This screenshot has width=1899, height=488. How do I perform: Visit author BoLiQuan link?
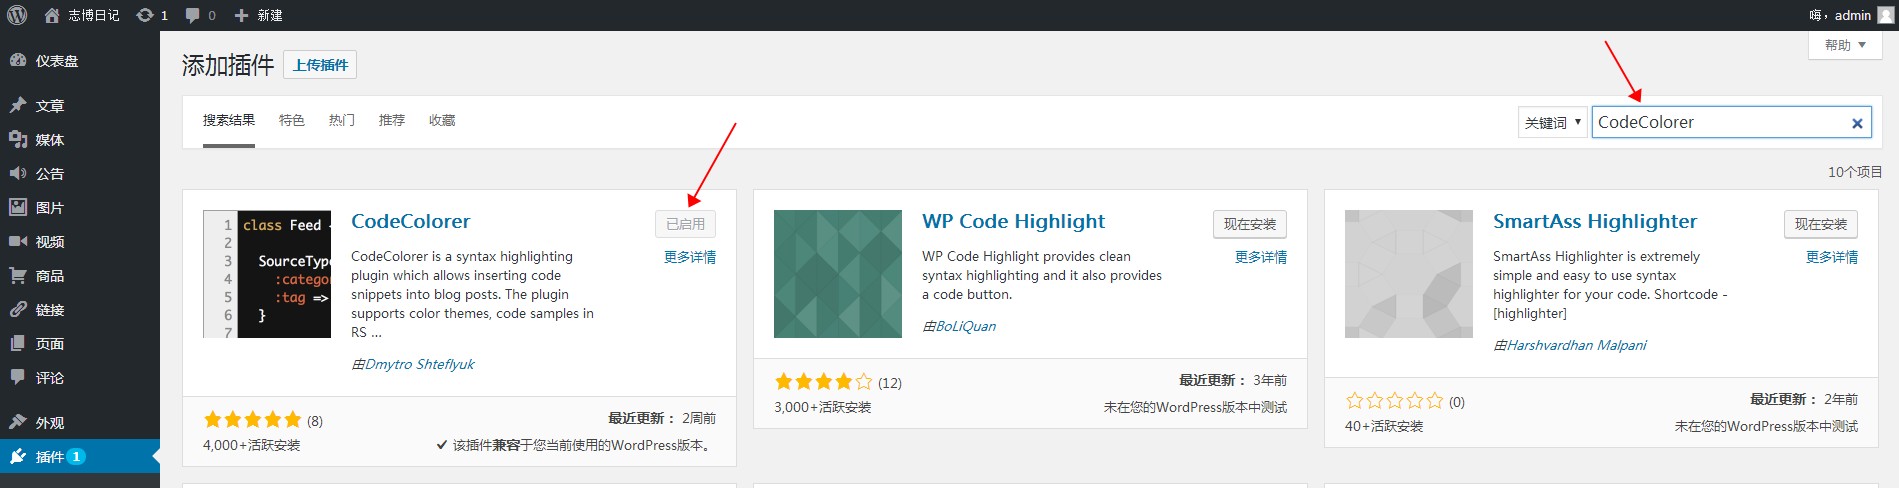point(966,326)
